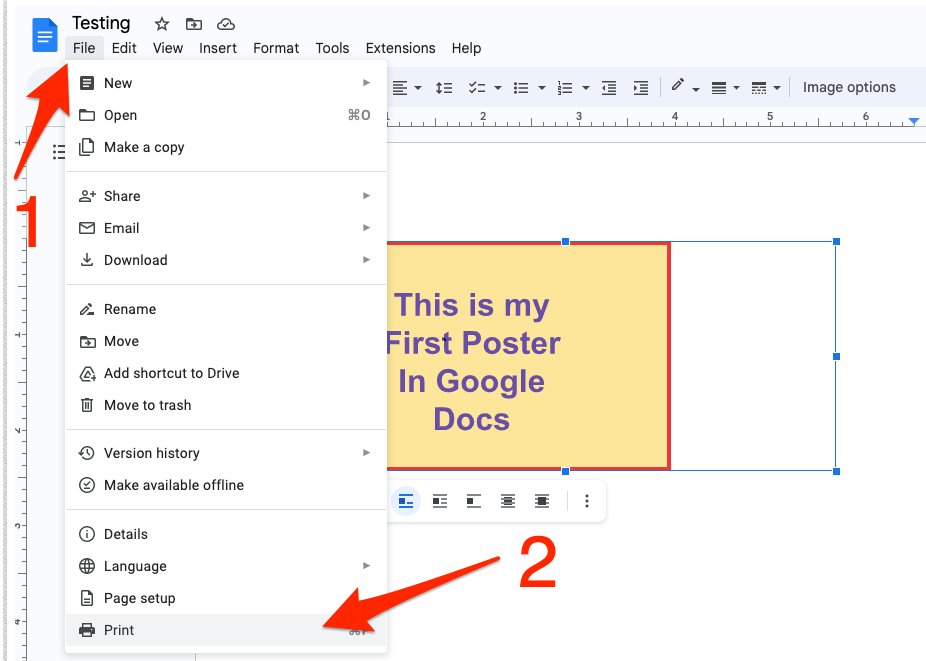Click the checklist toolbar icon
This screenshot has height=661, width=926.
pyautogui.click(x=477, y=88)
